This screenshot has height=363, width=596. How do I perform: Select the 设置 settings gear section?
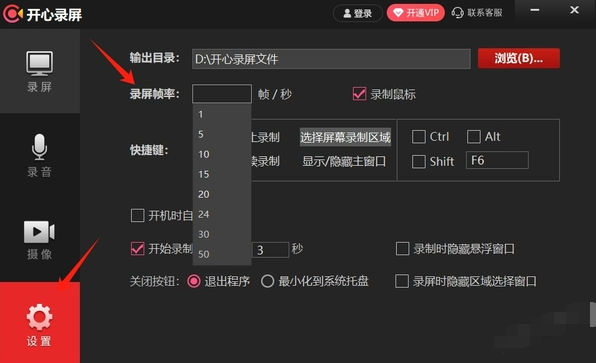(40, 323)
